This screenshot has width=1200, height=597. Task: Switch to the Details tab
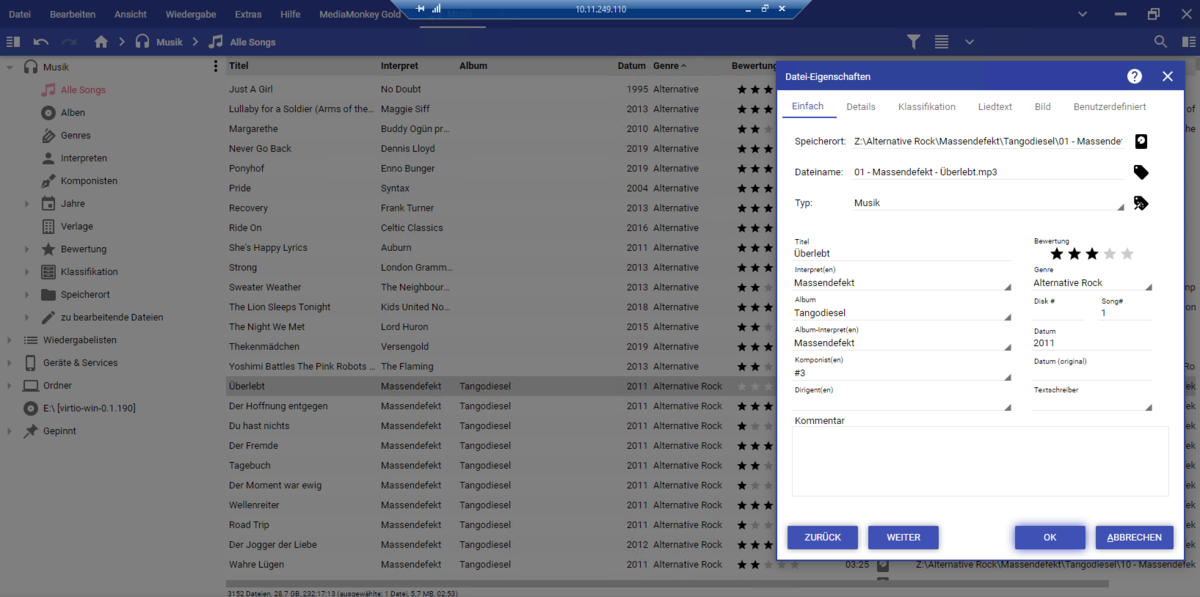click(860, 106)
